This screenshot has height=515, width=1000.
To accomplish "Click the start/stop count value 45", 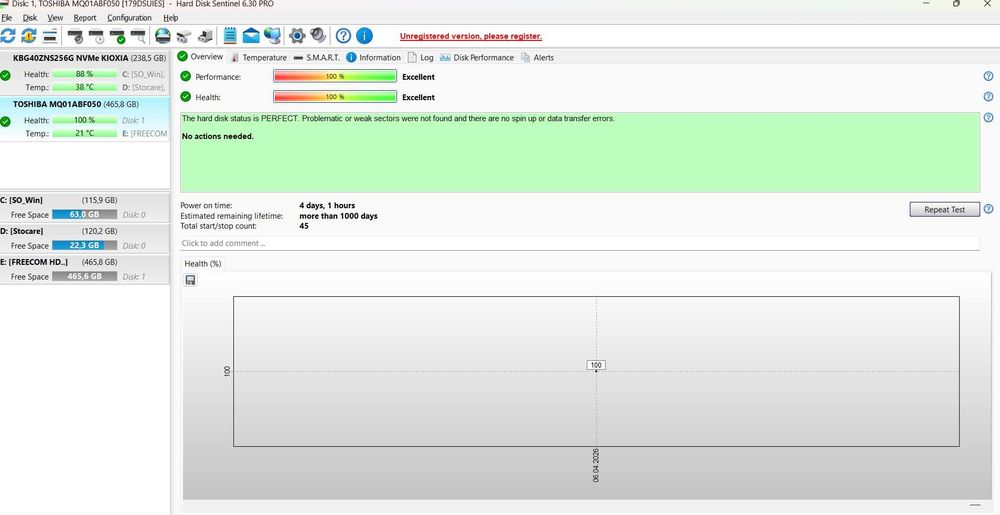I will (304, 226).
